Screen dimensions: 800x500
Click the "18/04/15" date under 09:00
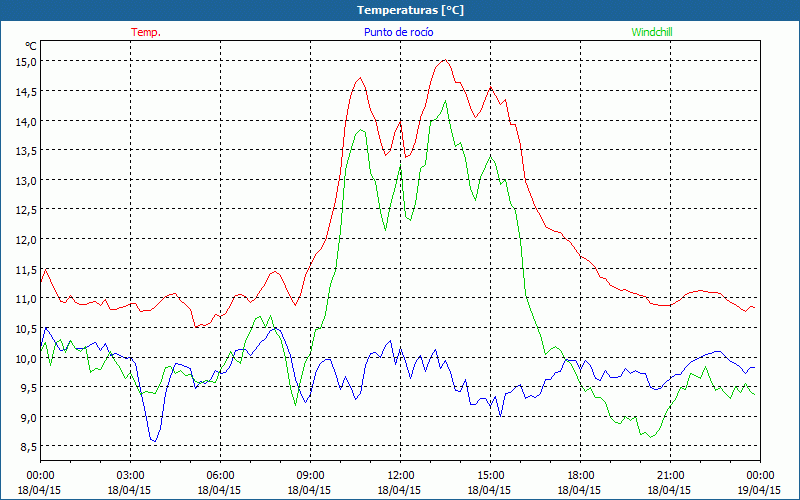(x=309, y=490)
